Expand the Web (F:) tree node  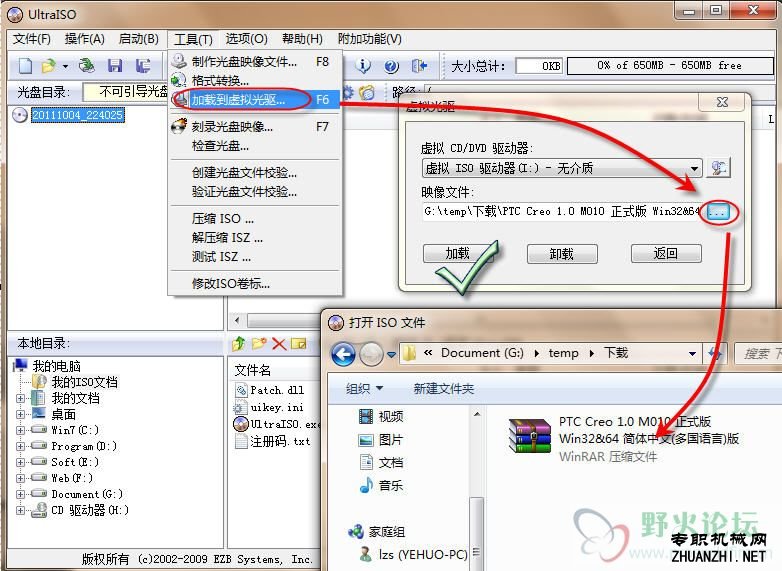[x=20, y=478]
